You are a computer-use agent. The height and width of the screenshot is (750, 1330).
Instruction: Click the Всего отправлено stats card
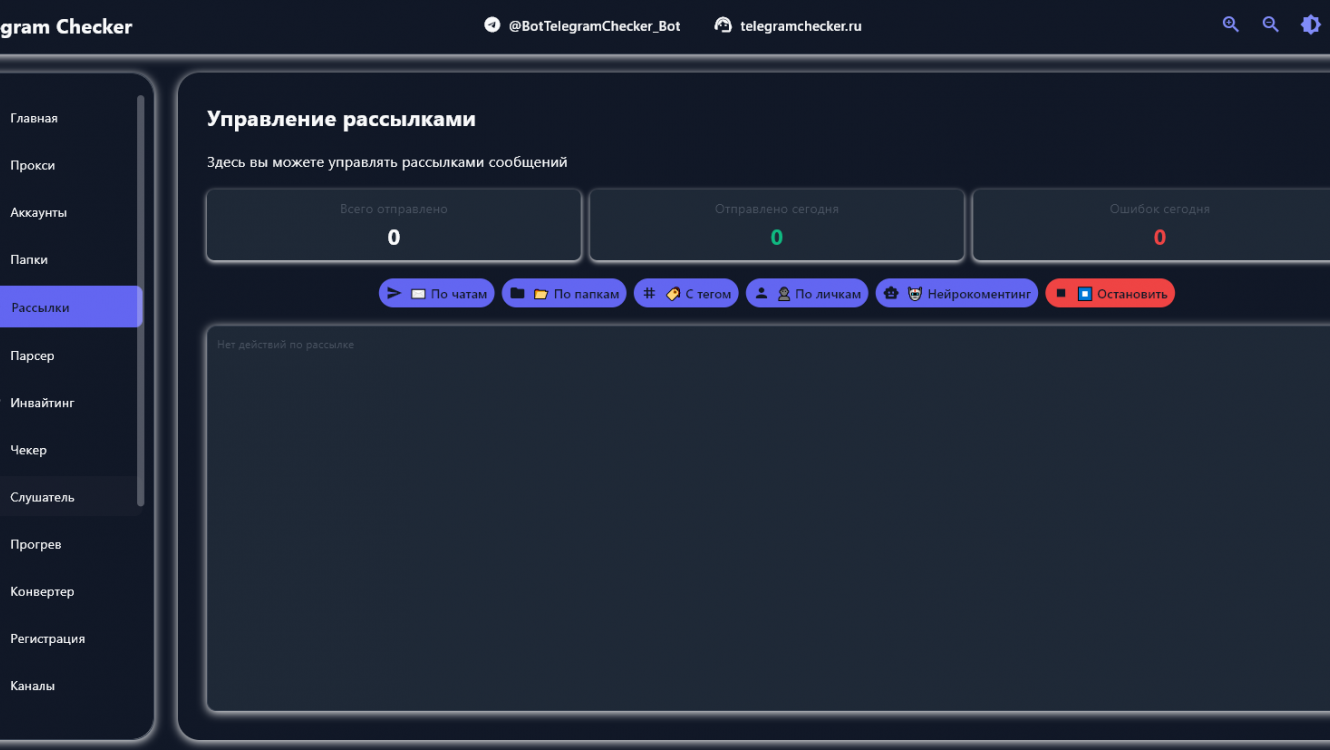[393, 225]
